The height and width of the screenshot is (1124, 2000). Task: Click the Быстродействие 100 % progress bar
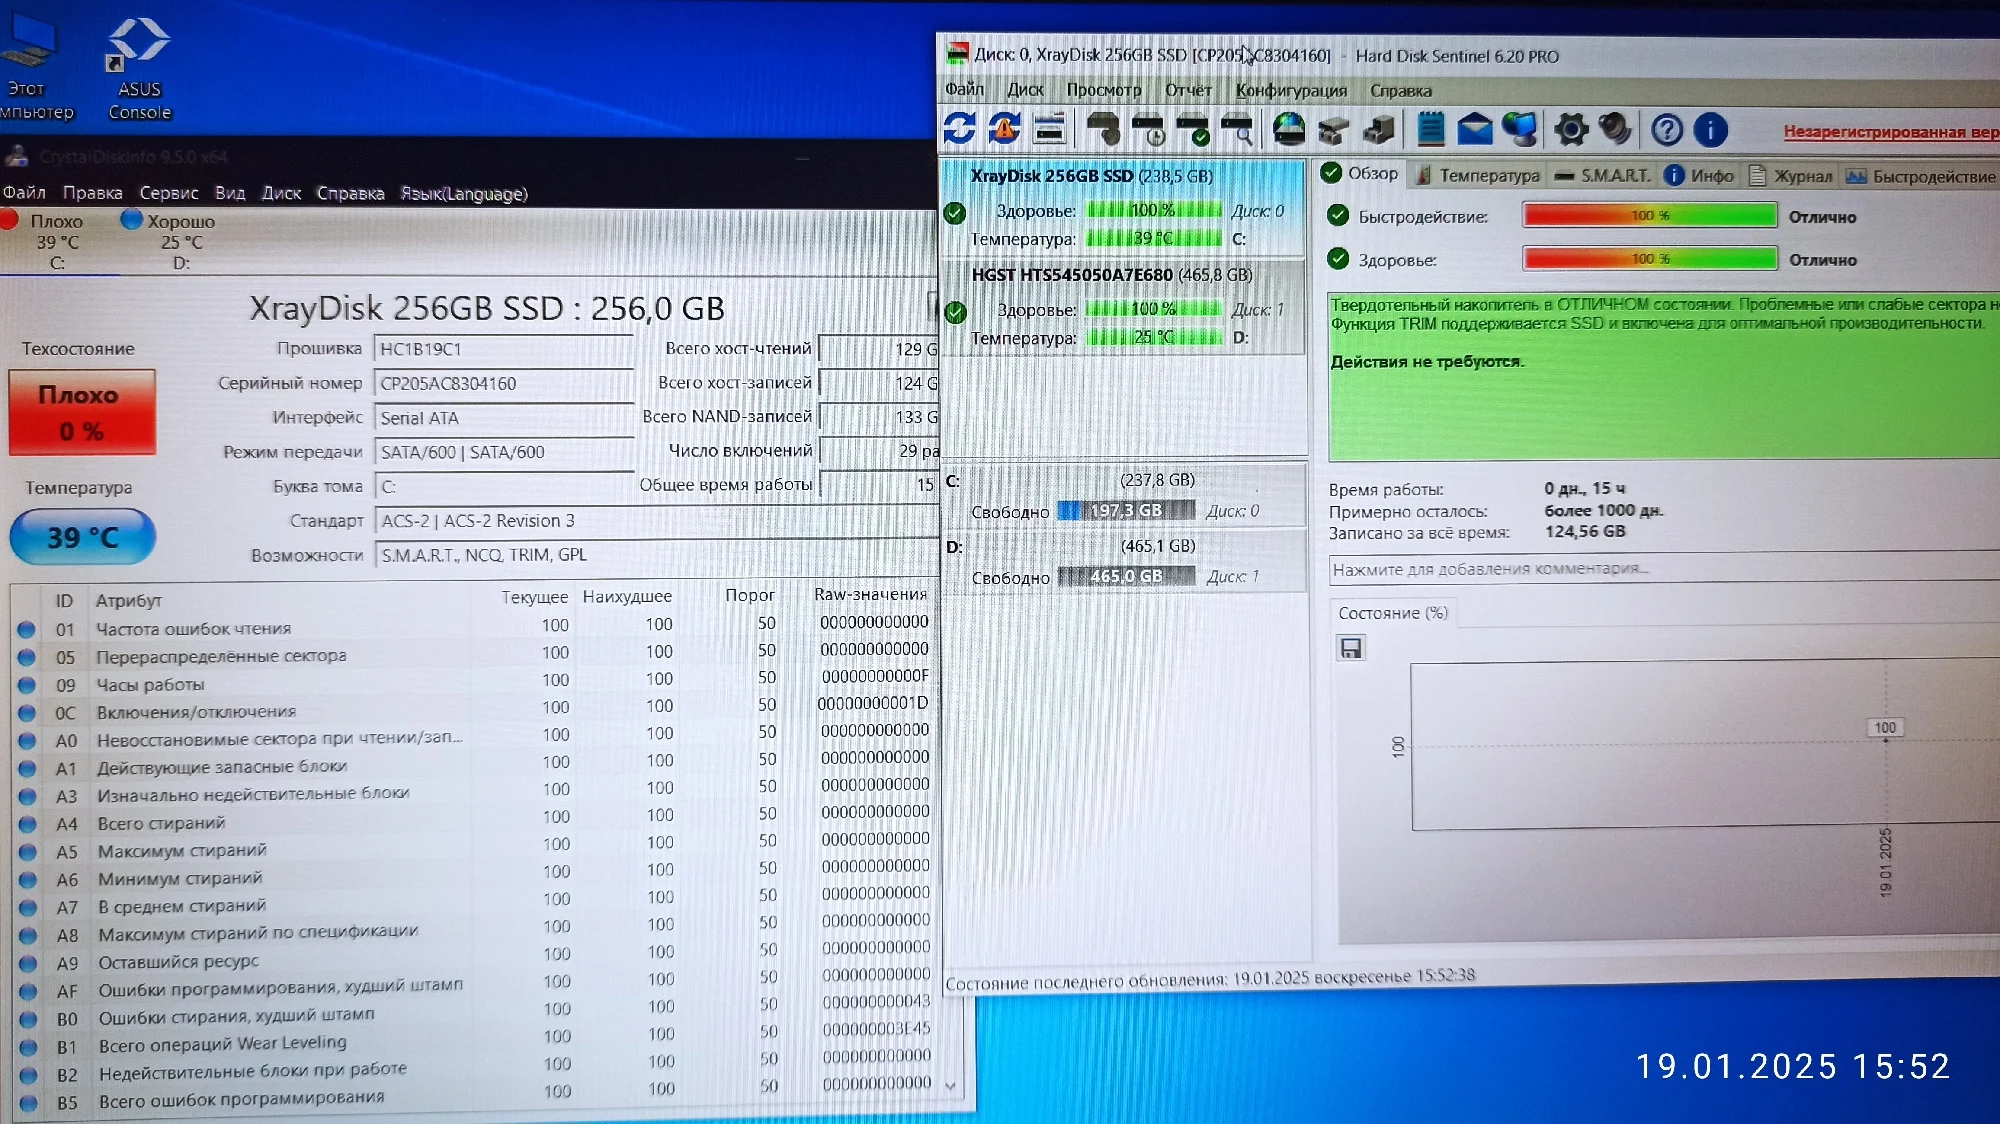click(x=1649, y=215)
